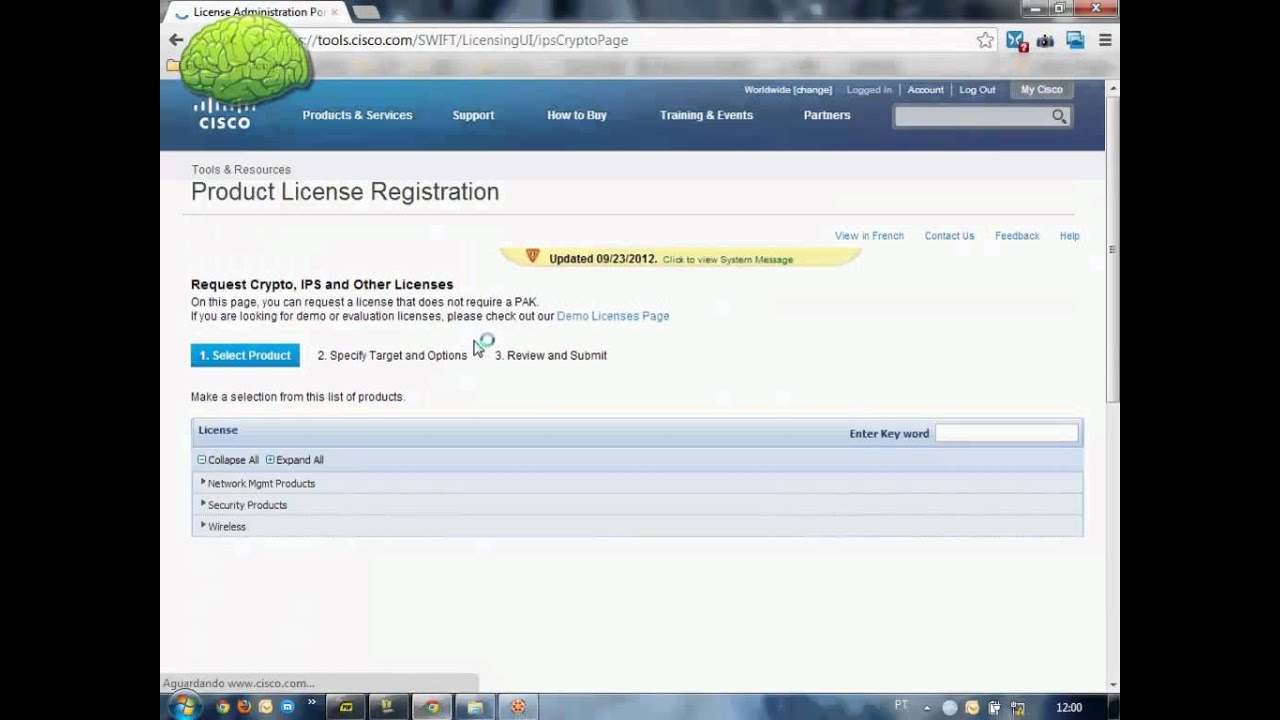This screenshot has width=1280, height=720.
Task: Open a new Chrome tab
Action: 365,12
